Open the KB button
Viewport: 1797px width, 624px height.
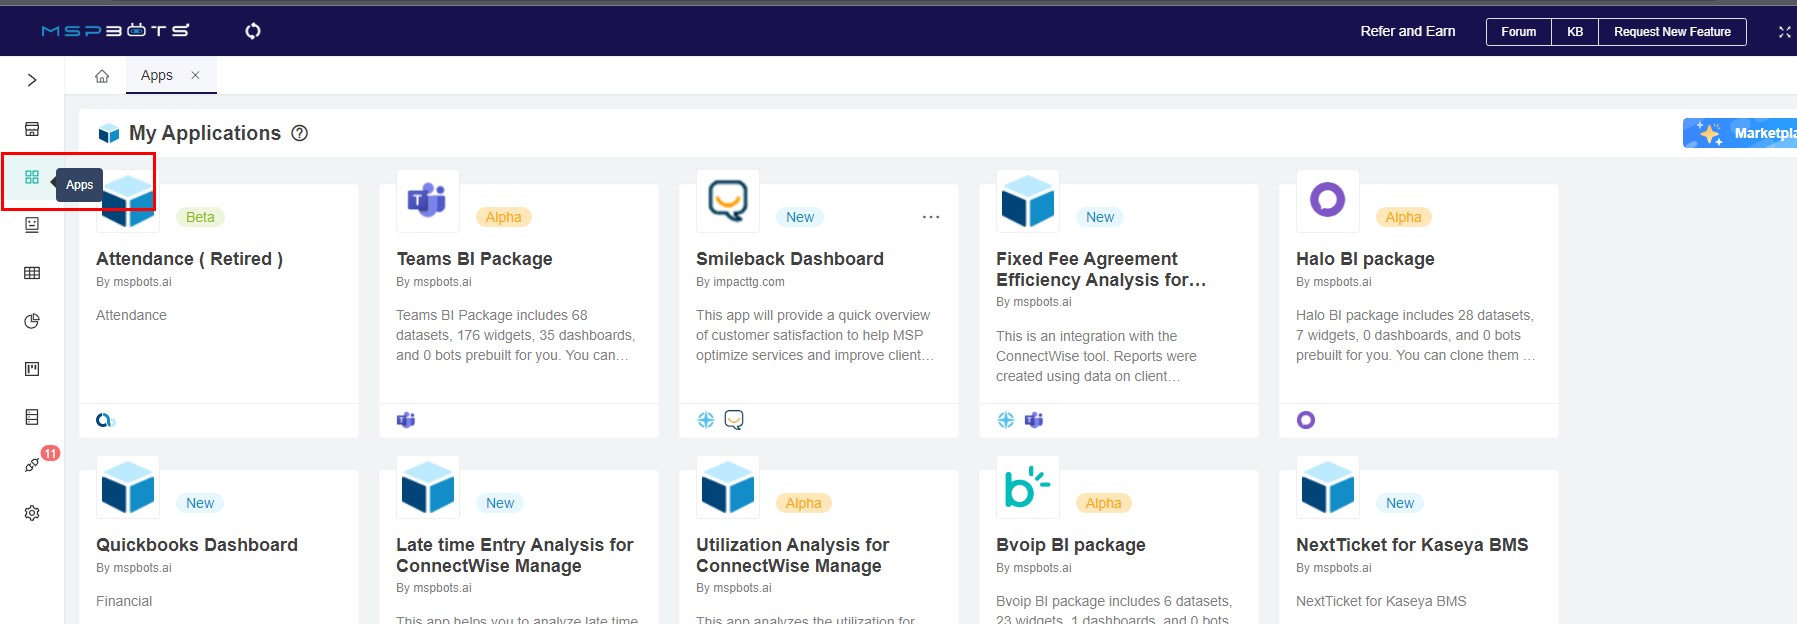1575,32
